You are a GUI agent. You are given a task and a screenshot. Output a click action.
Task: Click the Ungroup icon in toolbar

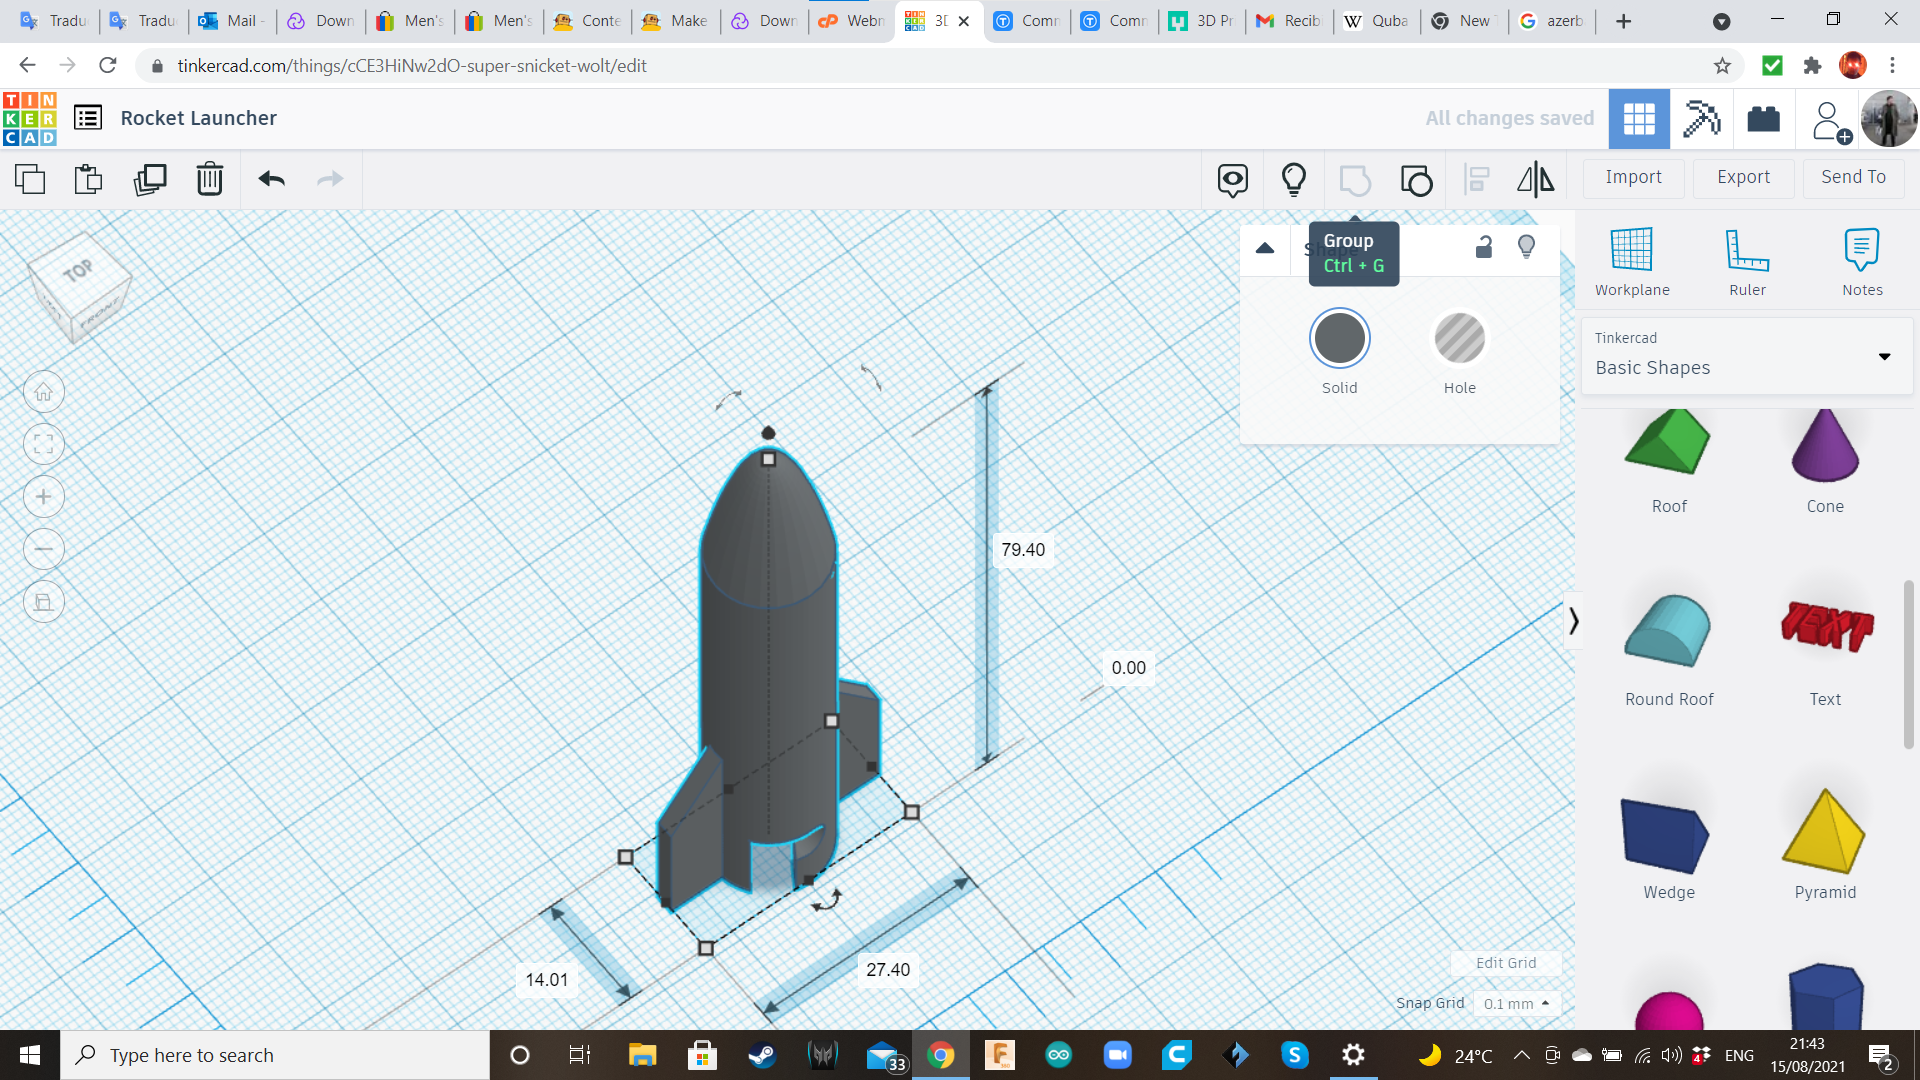(x=1416, y=180)
